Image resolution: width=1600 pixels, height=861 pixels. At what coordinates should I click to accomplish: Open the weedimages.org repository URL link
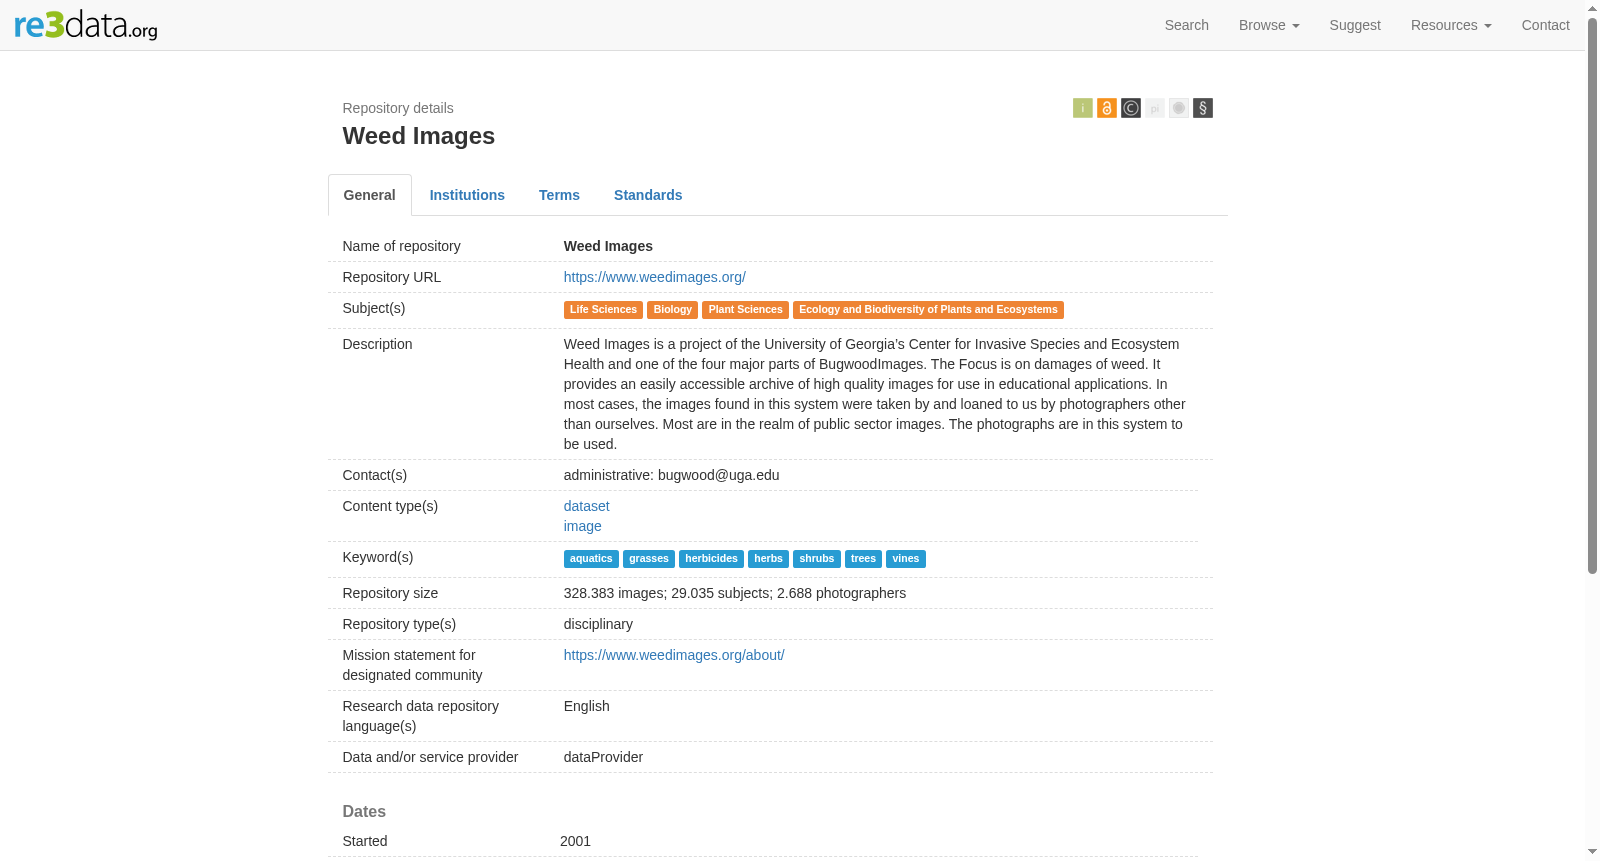(654, 277)
